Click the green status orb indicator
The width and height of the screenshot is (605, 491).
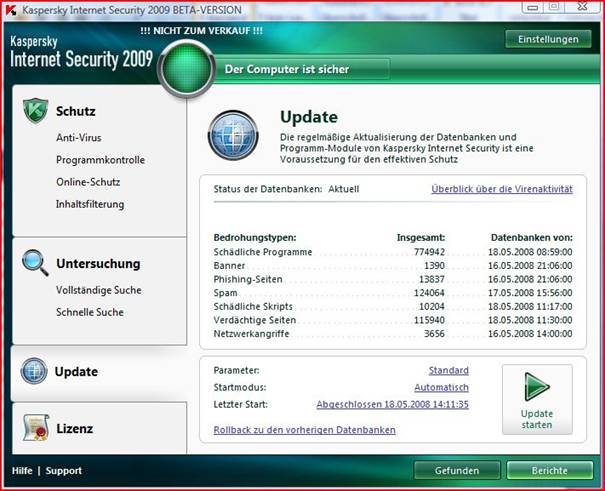(x=186, y=68)
